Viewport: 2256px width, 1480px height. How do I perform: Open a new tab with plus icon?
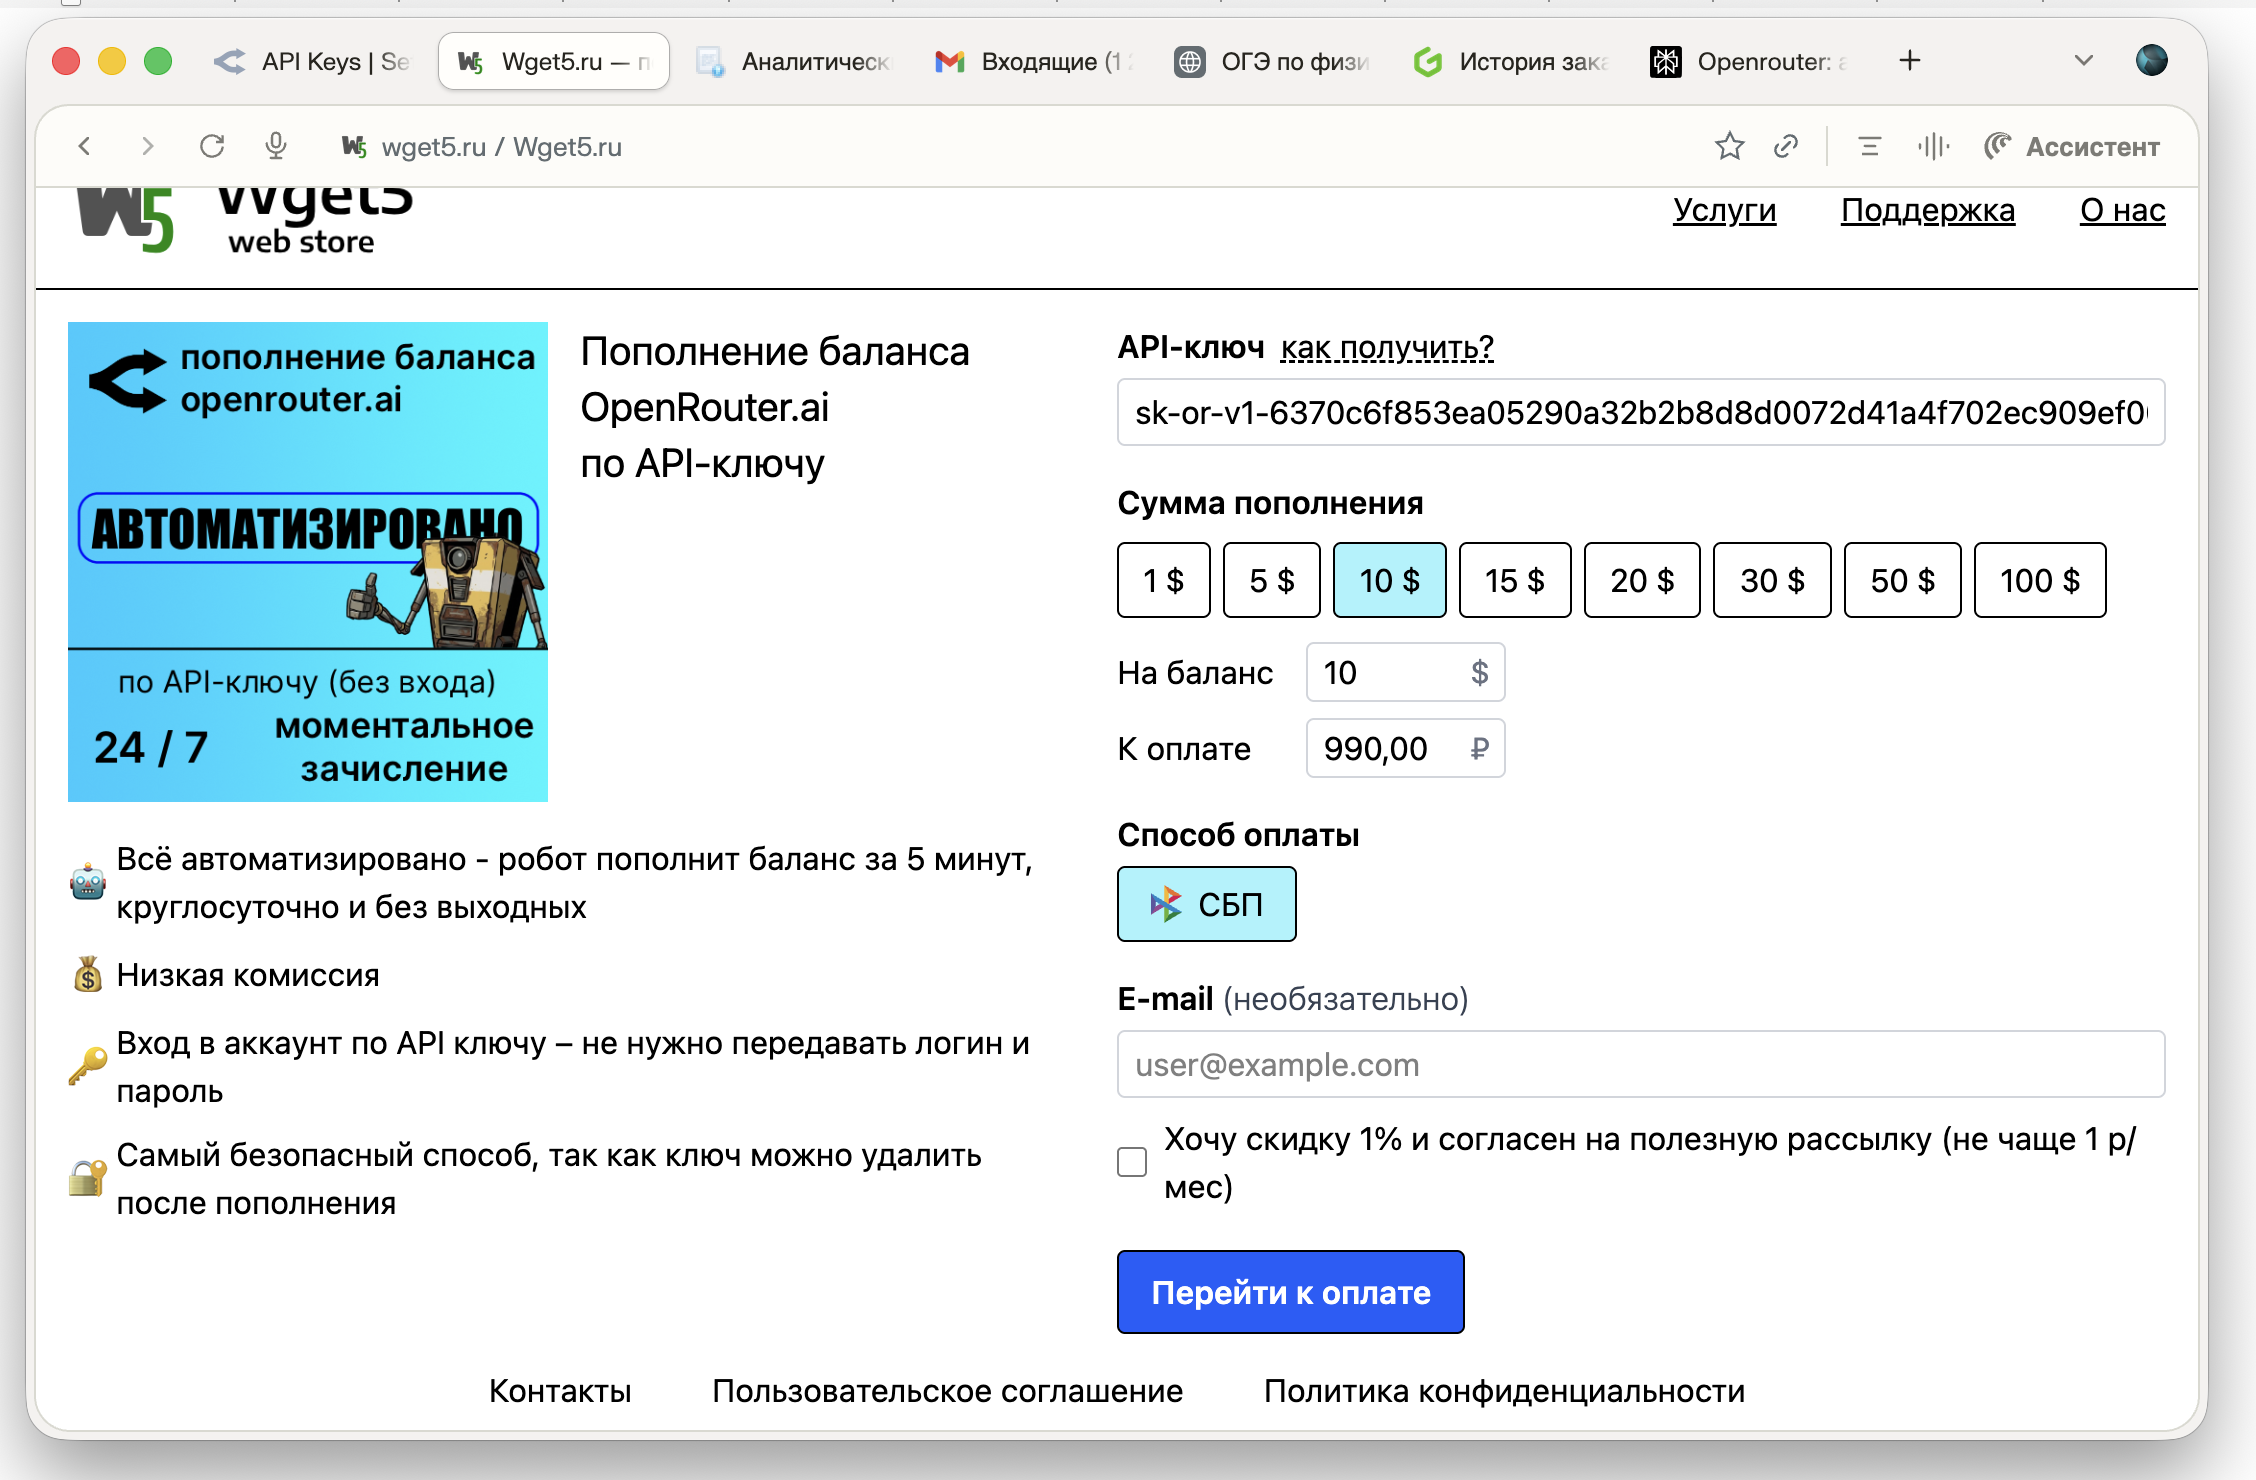click(x=1910, y=61)
